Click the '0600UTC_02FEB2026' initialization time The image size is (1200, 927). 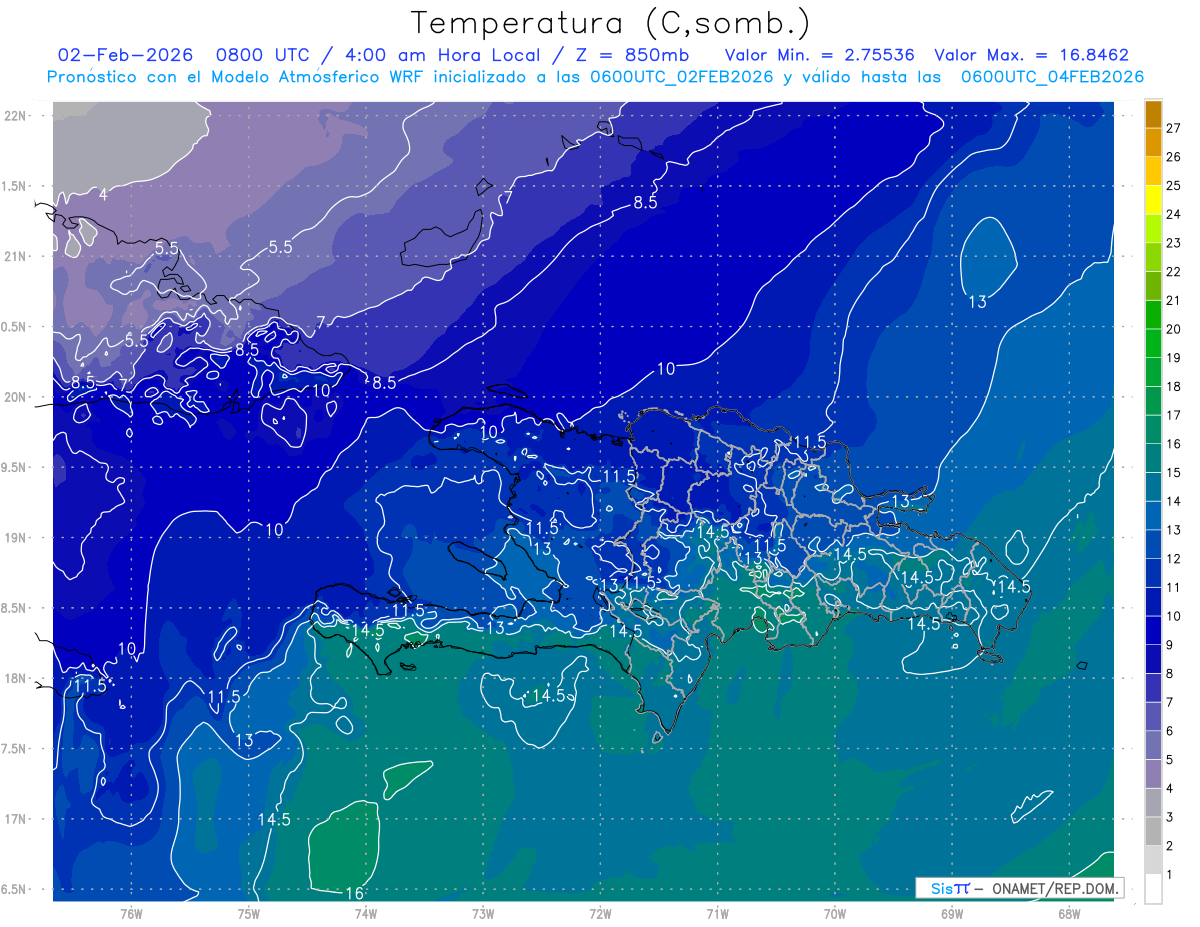(682, 77)
